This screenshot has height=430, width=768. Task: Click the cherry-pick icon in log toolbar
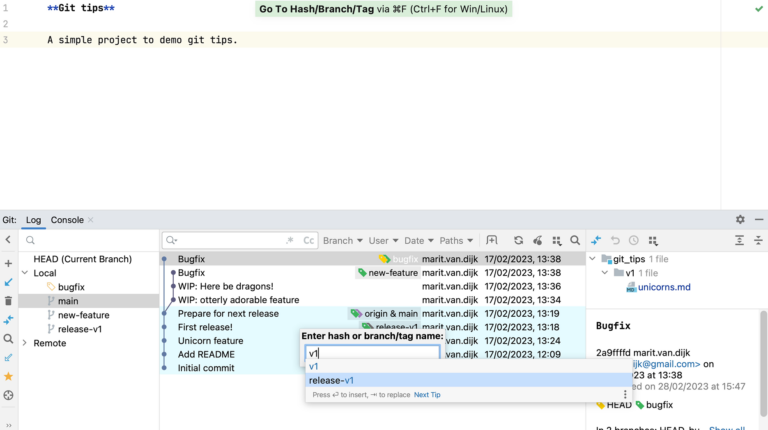tap(537, 241)
